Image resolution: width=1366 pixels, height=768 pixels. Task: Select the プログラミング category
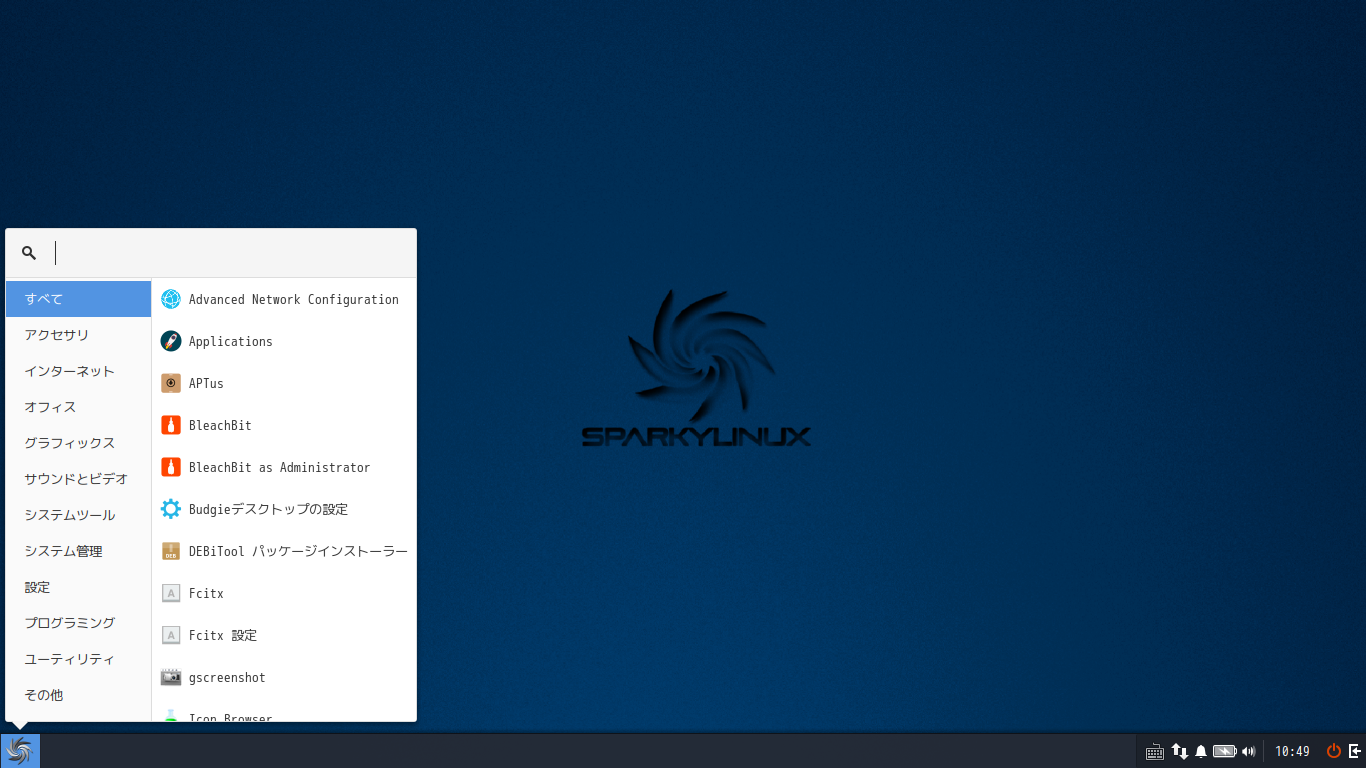point(78,623)
